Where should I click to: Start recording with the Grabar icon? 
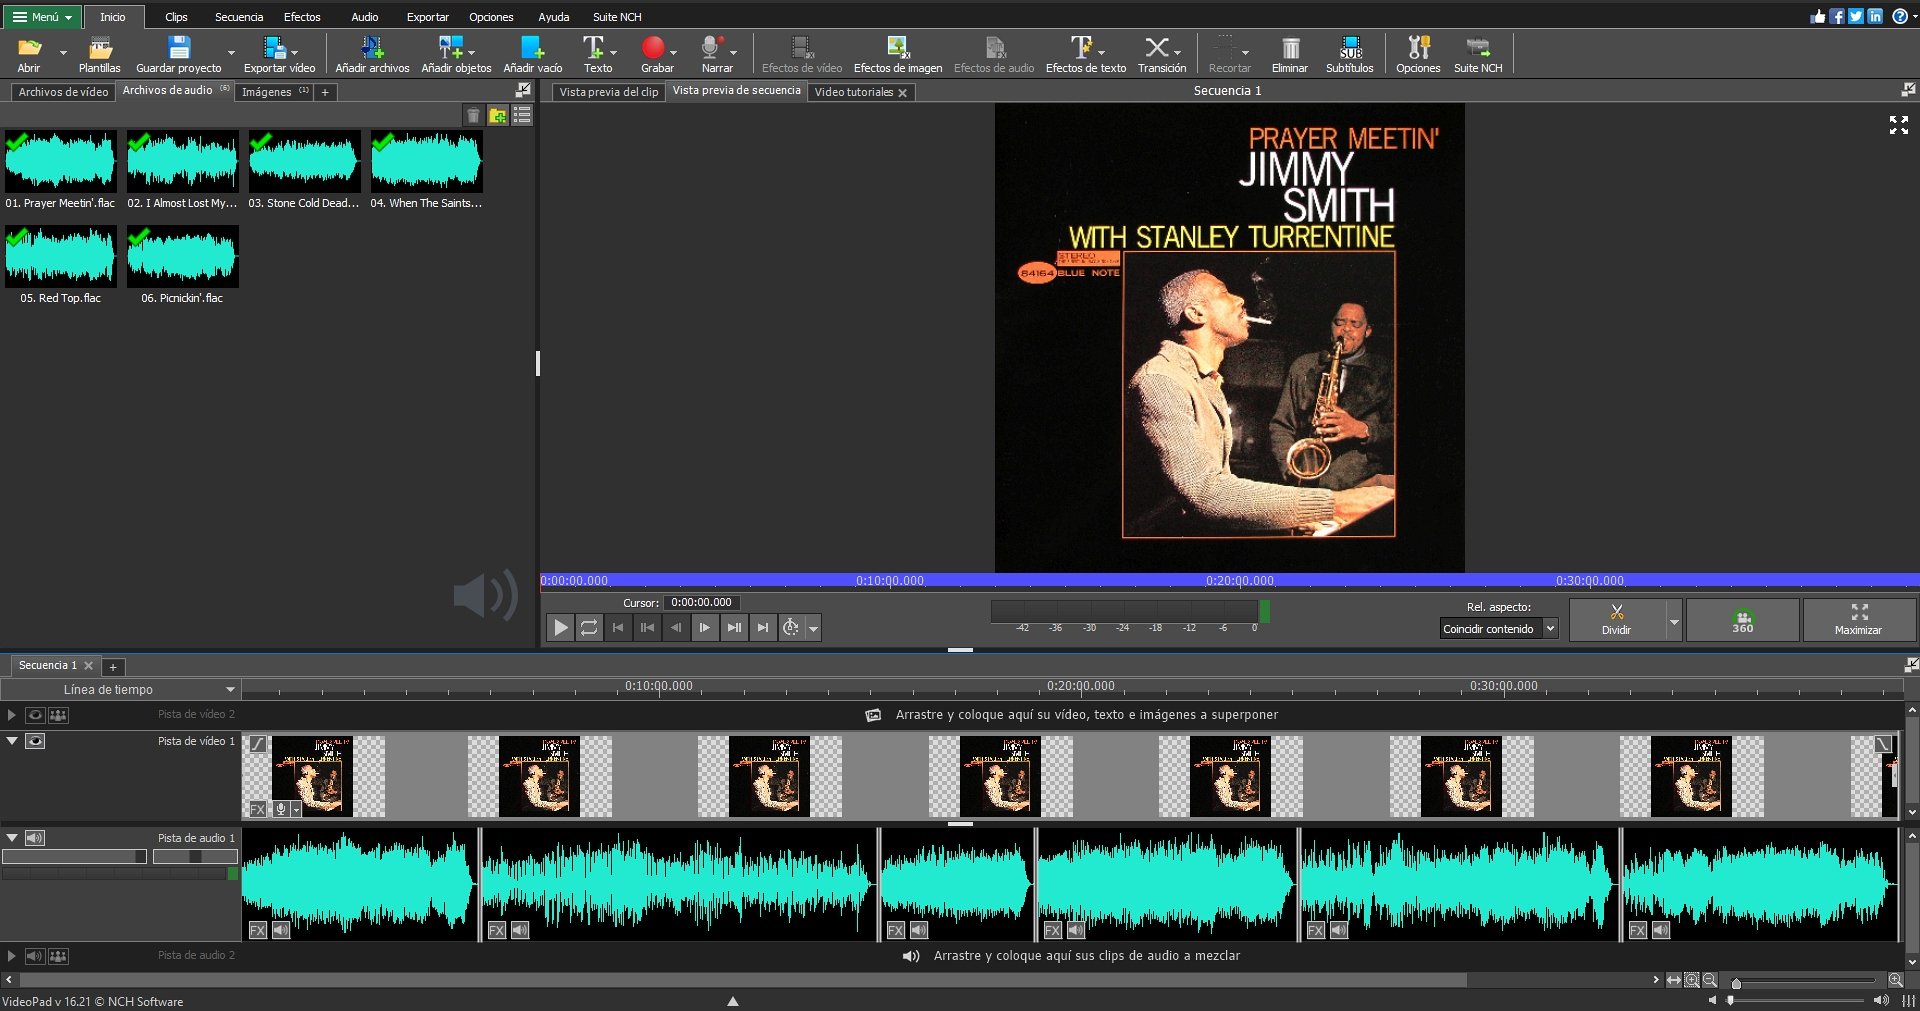coord(656,54)
